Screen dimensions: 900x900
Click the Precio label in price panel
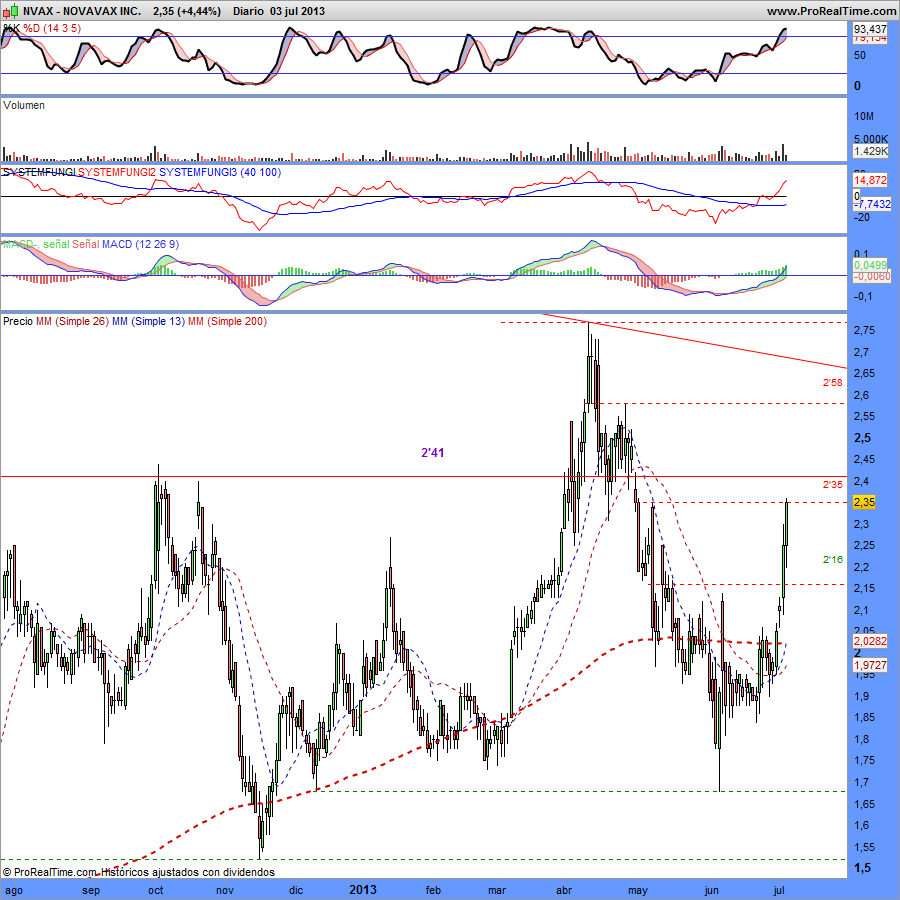pyautogui.click(x=18, y=321)
